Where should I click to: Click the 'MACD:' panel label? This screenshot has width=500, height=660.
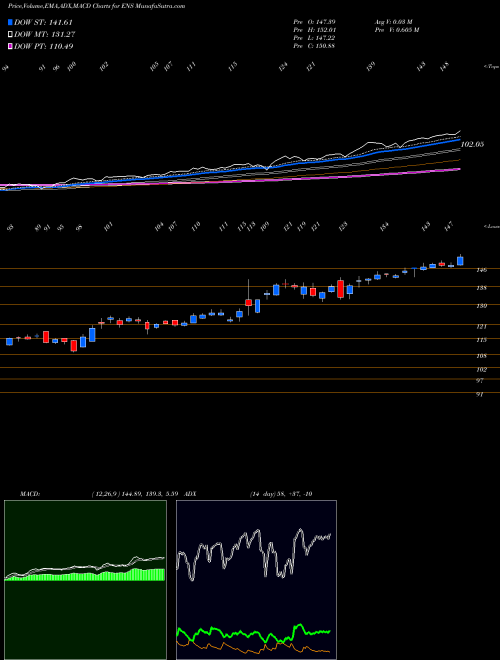(x=30, y=494)
